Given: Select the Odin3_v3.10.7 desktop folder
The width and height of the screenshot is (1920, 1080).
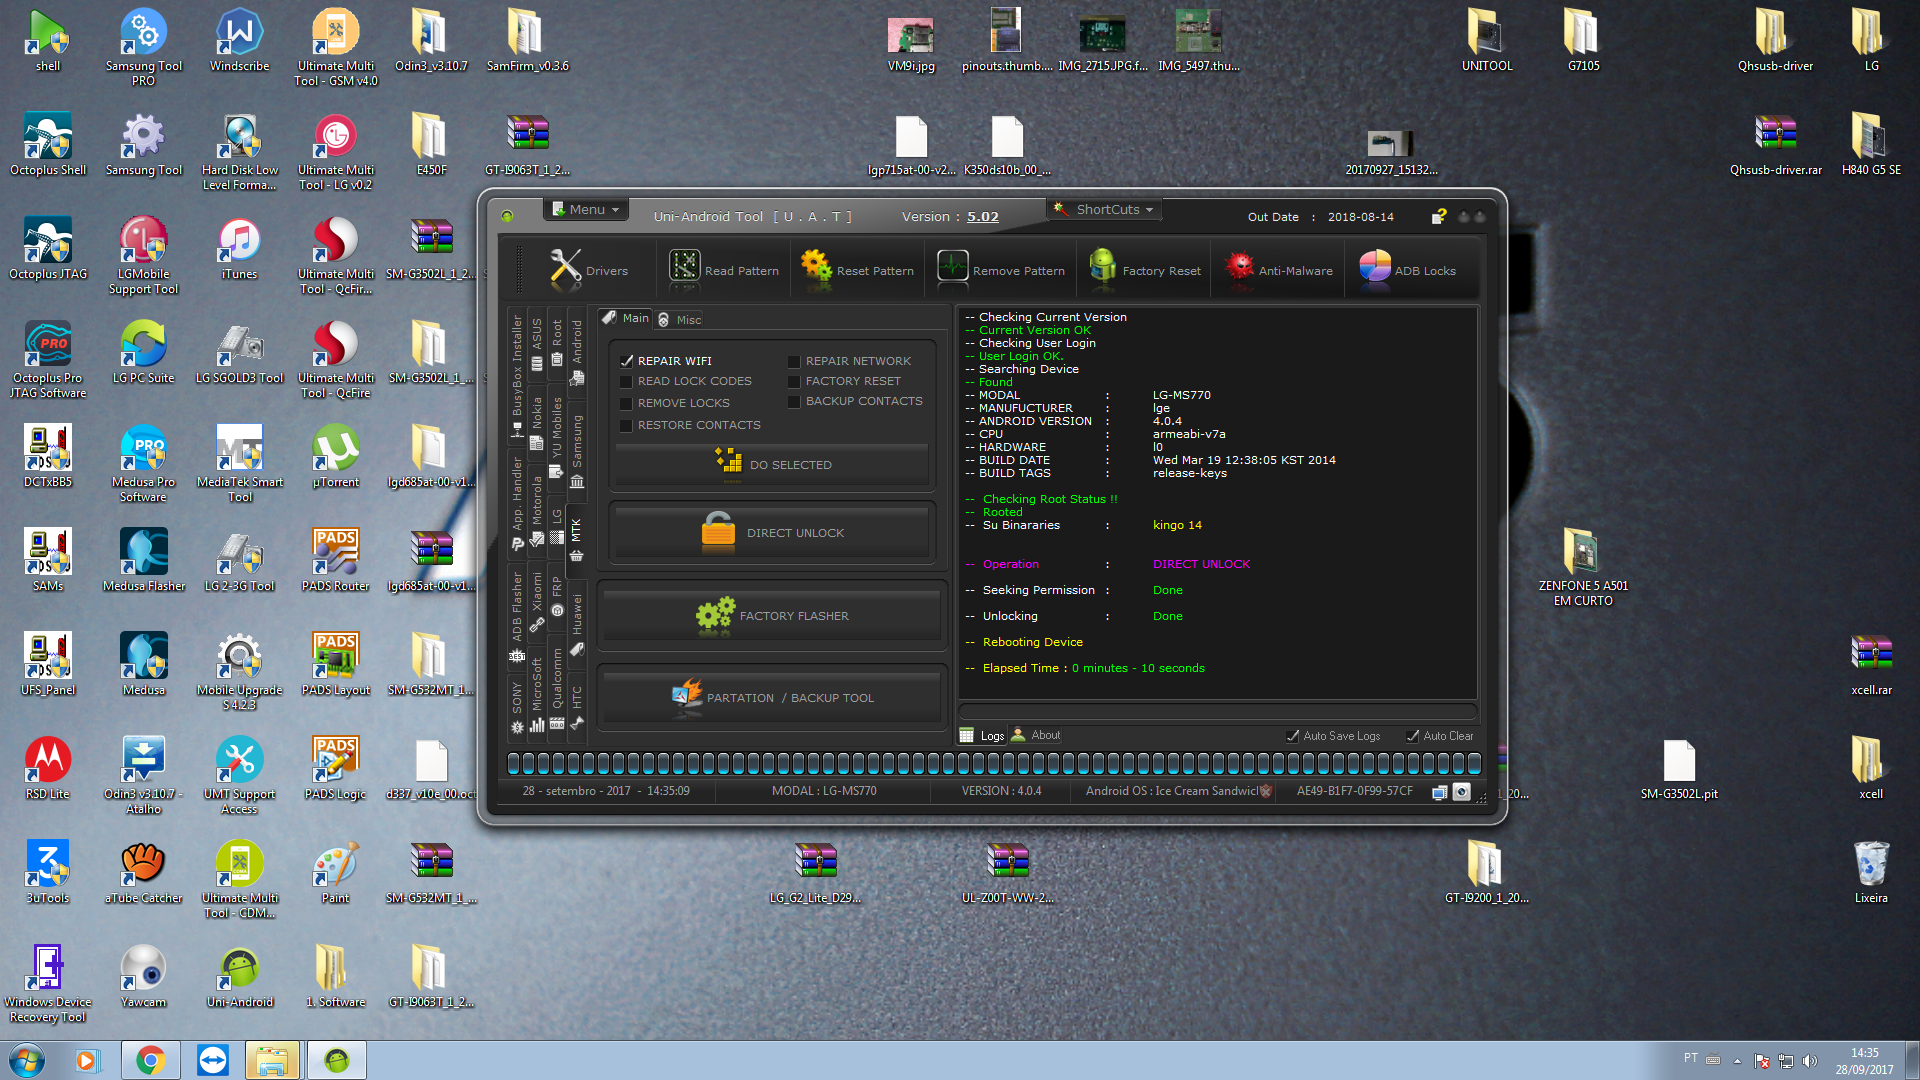Looking at the screenshot, I should click(431, 42).
